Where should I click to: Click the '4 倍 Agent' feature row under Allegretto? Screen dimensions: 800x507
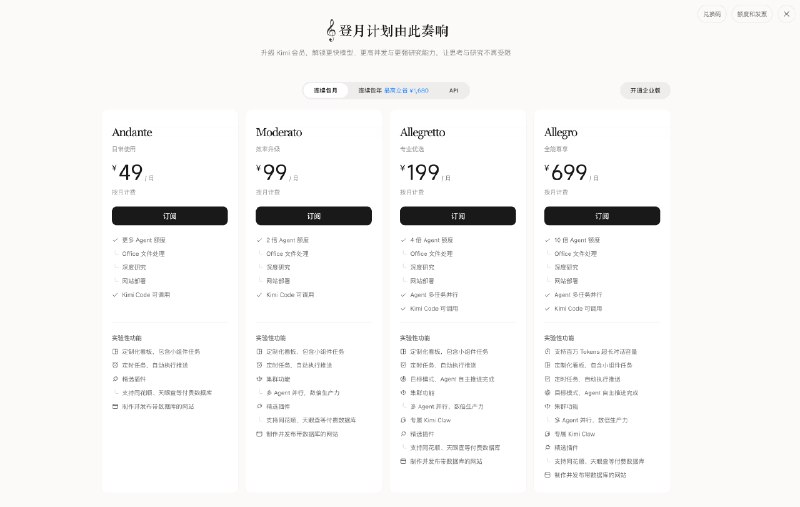(427, 240)
